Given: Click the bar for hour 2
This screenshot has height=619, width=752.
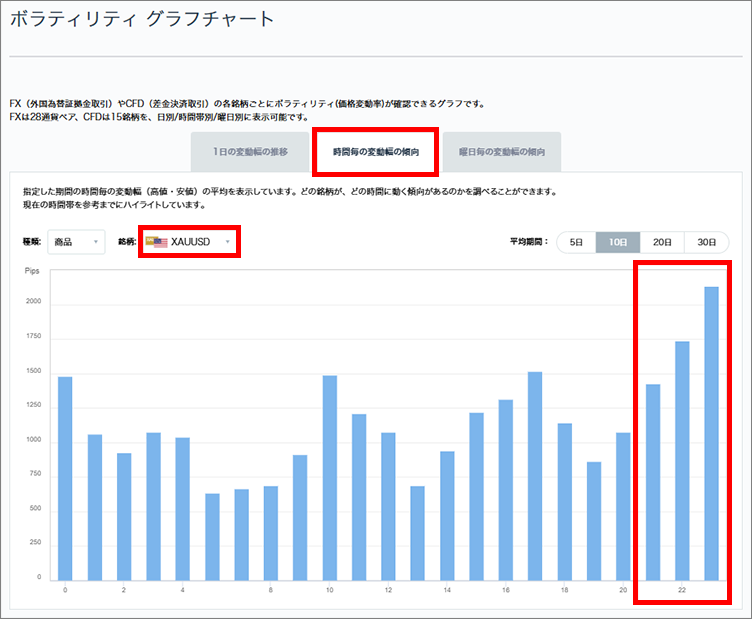Looking at the screenshot, I should [124, 516].
